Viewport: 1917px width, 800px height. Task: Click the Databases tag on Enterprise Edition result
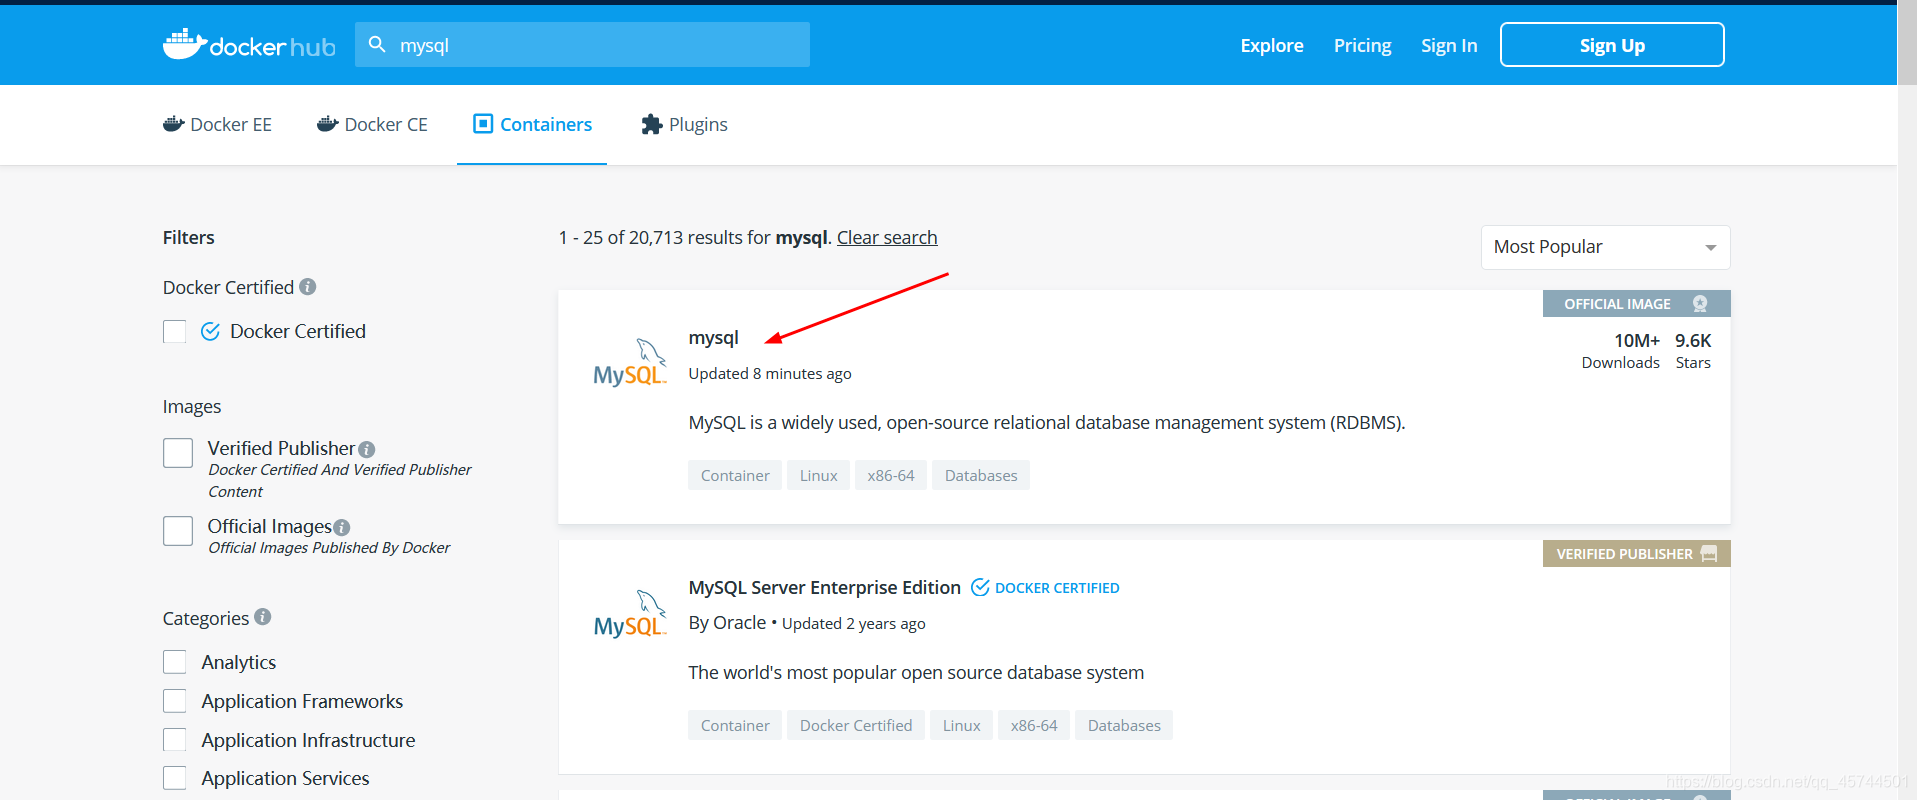pos(1124,725)
